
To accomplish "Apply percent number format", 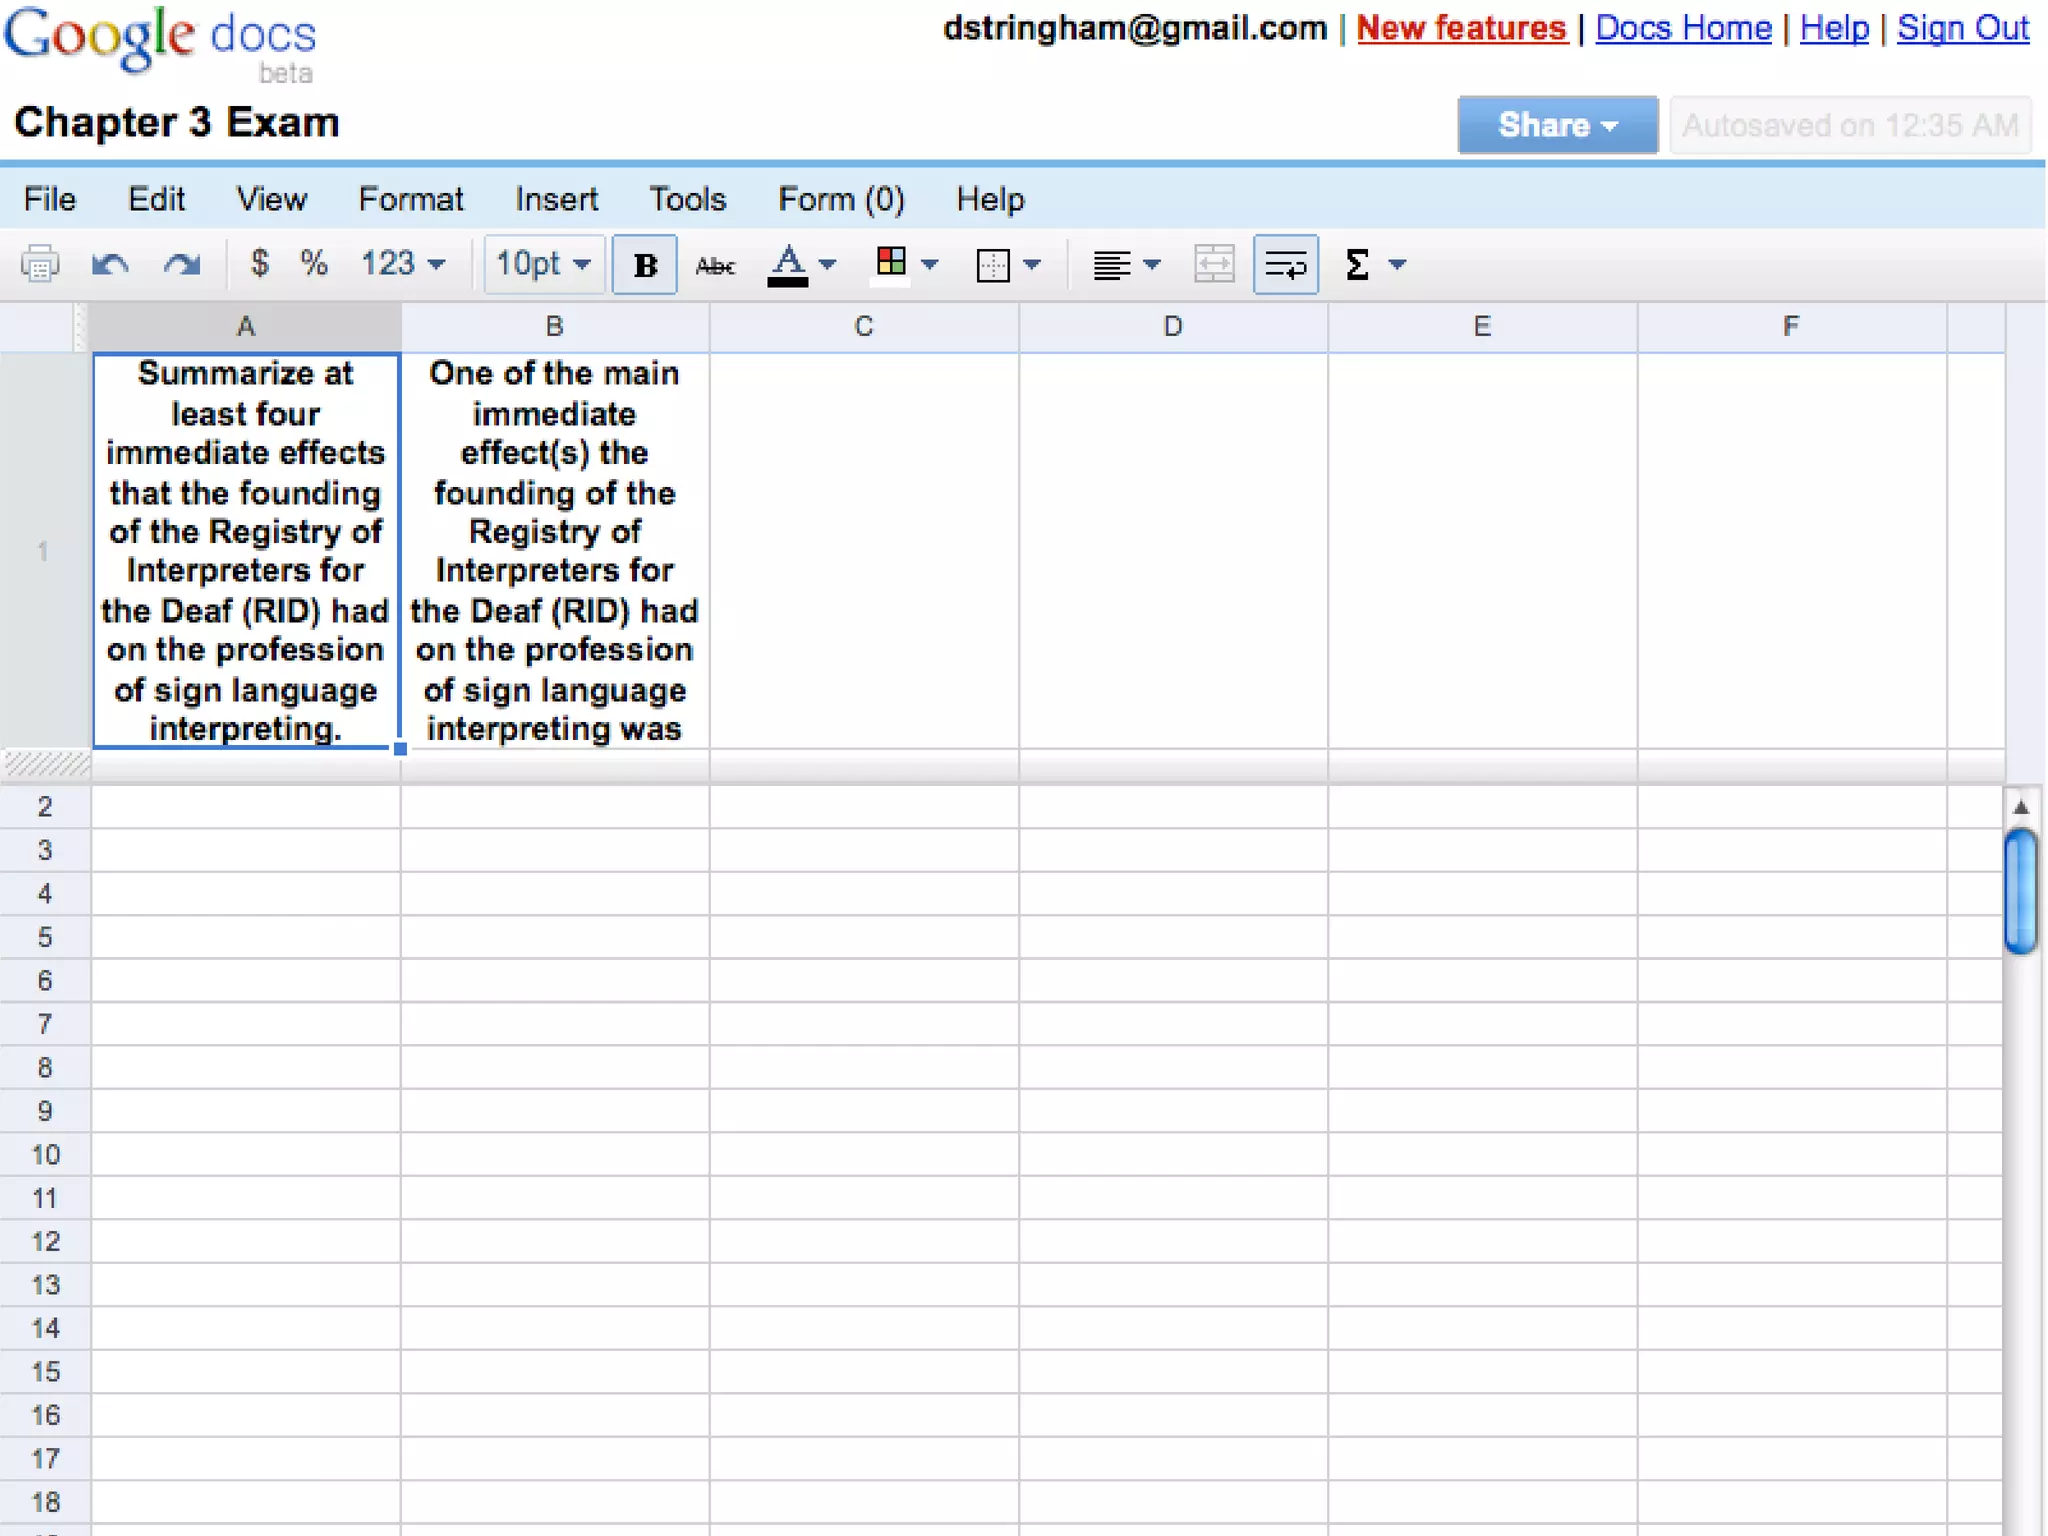I will click(314, 263).
